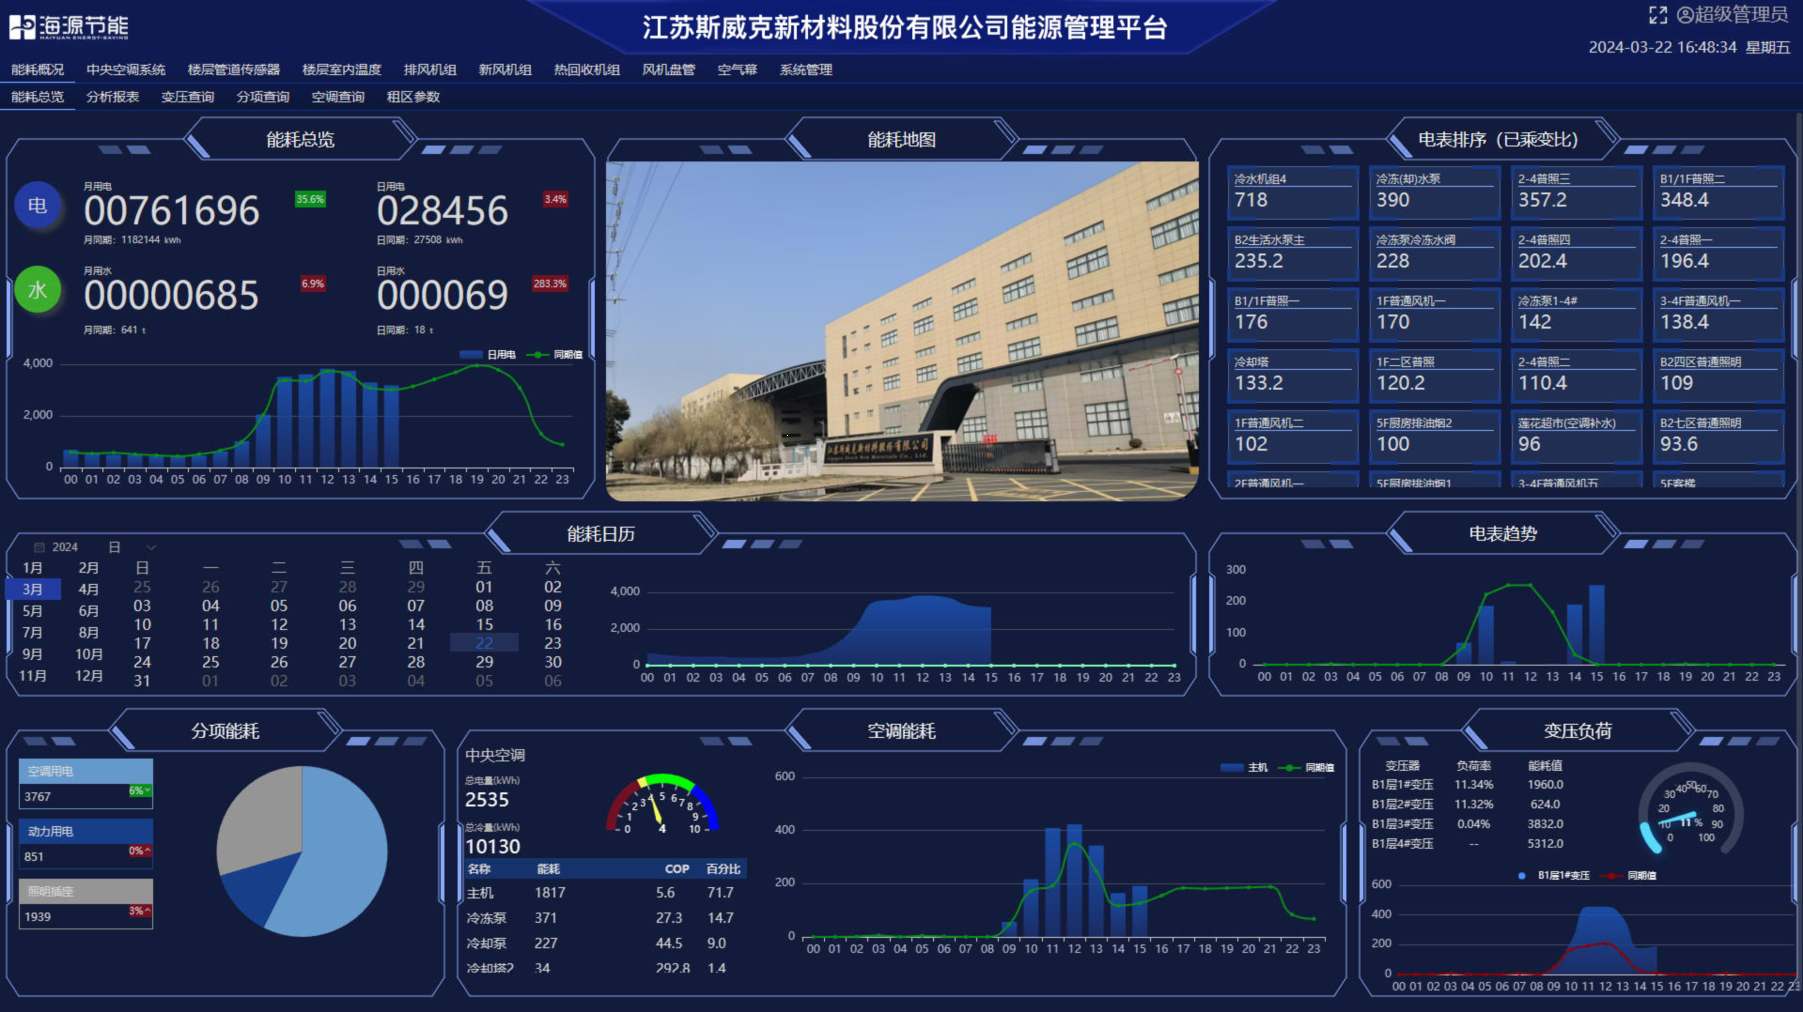Open the 楼层管道传感器 menu
Image resolution: width=1803 pixels, height=1012 pixels.
(x=234, y=70)
